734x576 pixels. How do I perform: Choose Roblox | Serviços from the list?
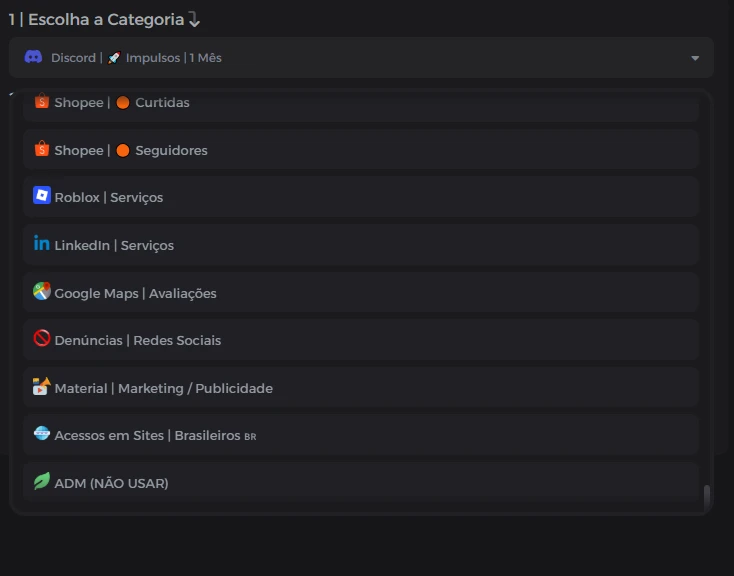click(x=361, y=197)
